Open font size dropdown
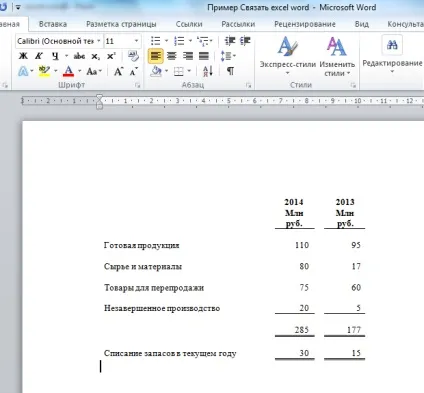Viewport: 424px width, 393px height. 136,41
